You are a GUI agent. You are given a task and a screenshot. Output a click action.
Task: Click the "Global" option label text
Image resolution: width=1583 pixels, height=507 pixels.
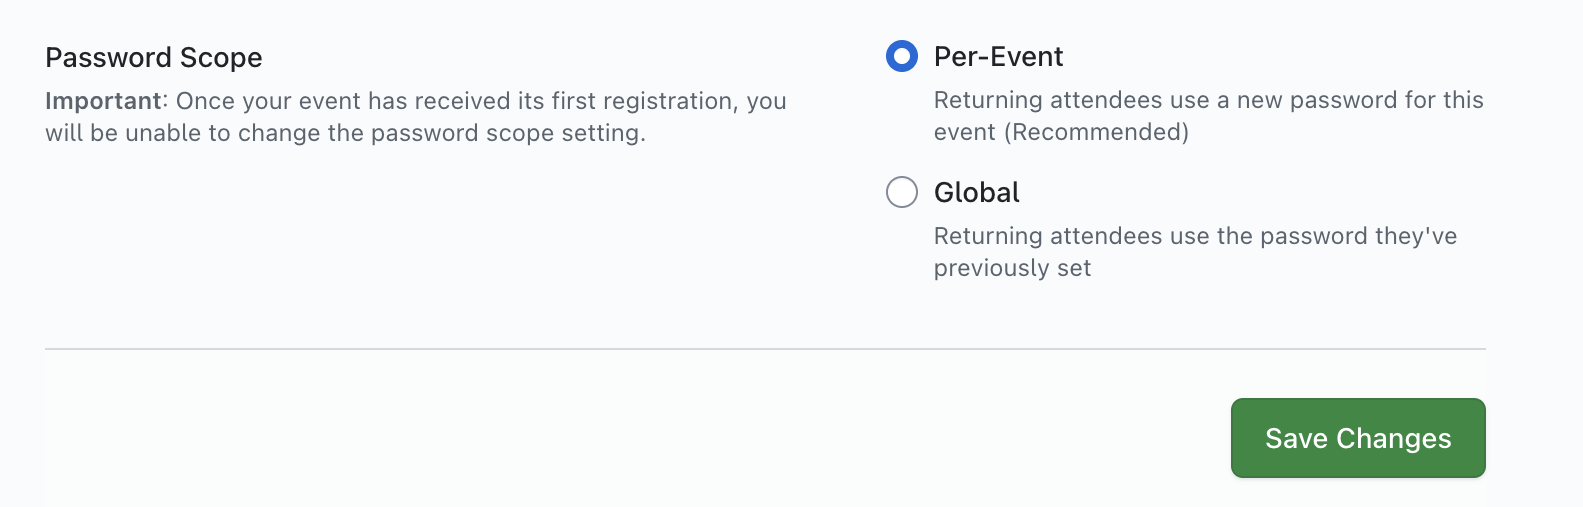(x=976, y=192)
